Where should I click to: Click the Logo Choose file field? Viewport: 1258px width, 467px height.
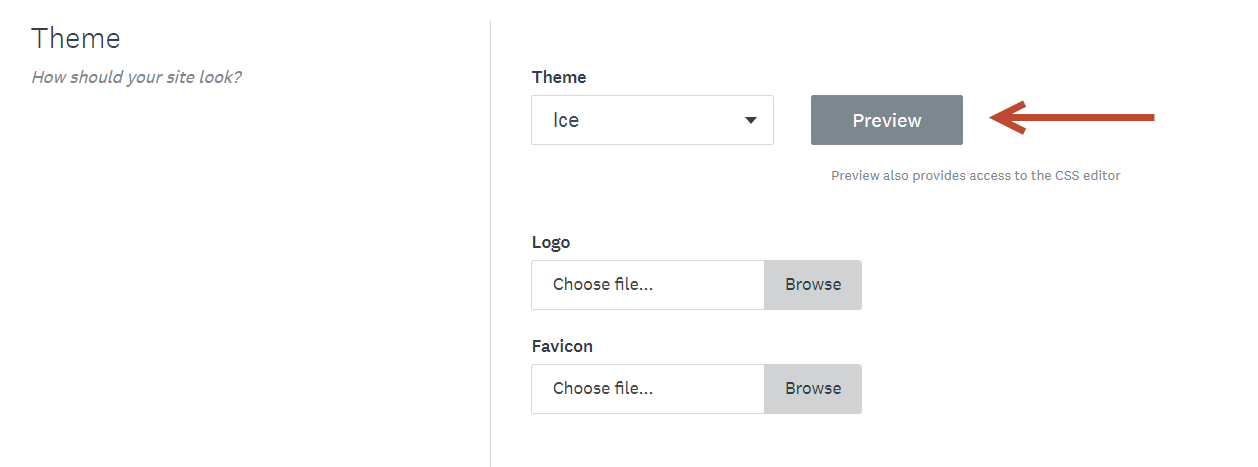point(648,285)
